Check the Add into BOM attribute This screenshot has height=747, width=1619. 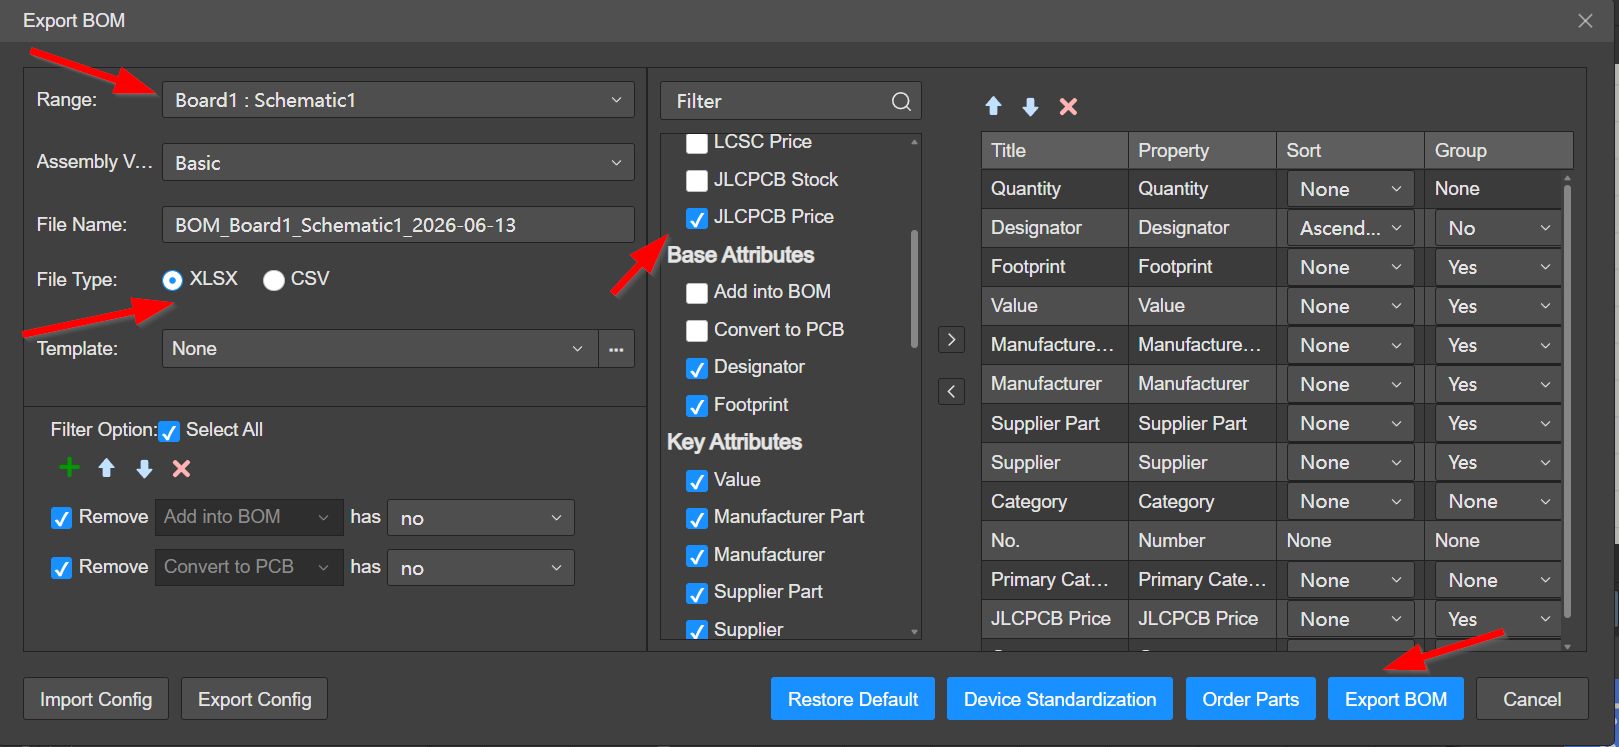697,293
